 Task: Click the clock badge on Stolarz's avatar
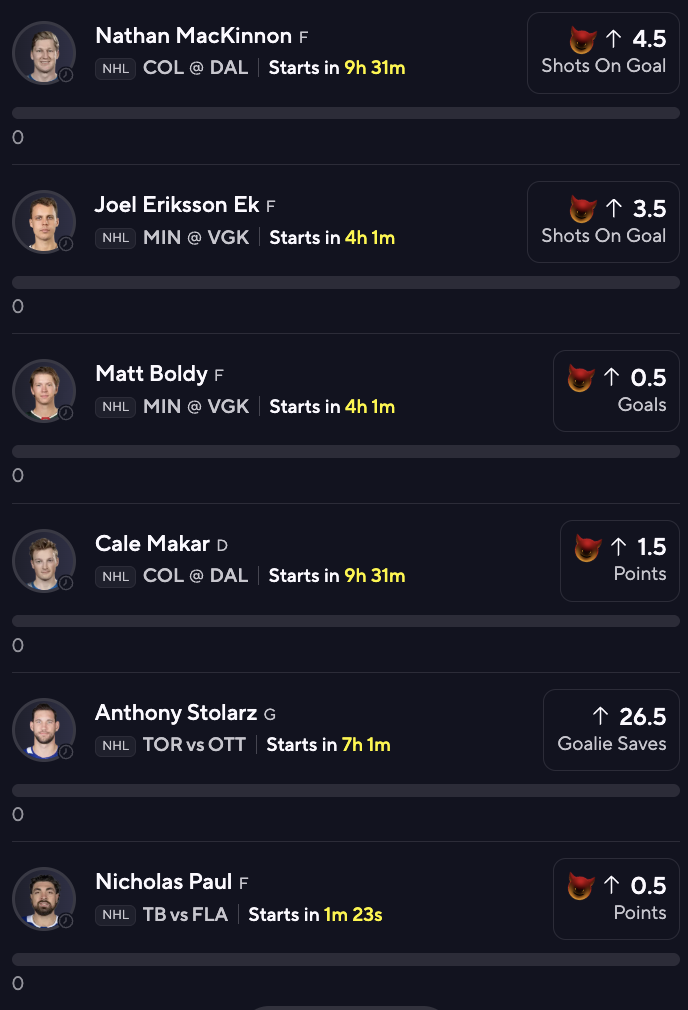pyautogui.click(x=66, y=752)
